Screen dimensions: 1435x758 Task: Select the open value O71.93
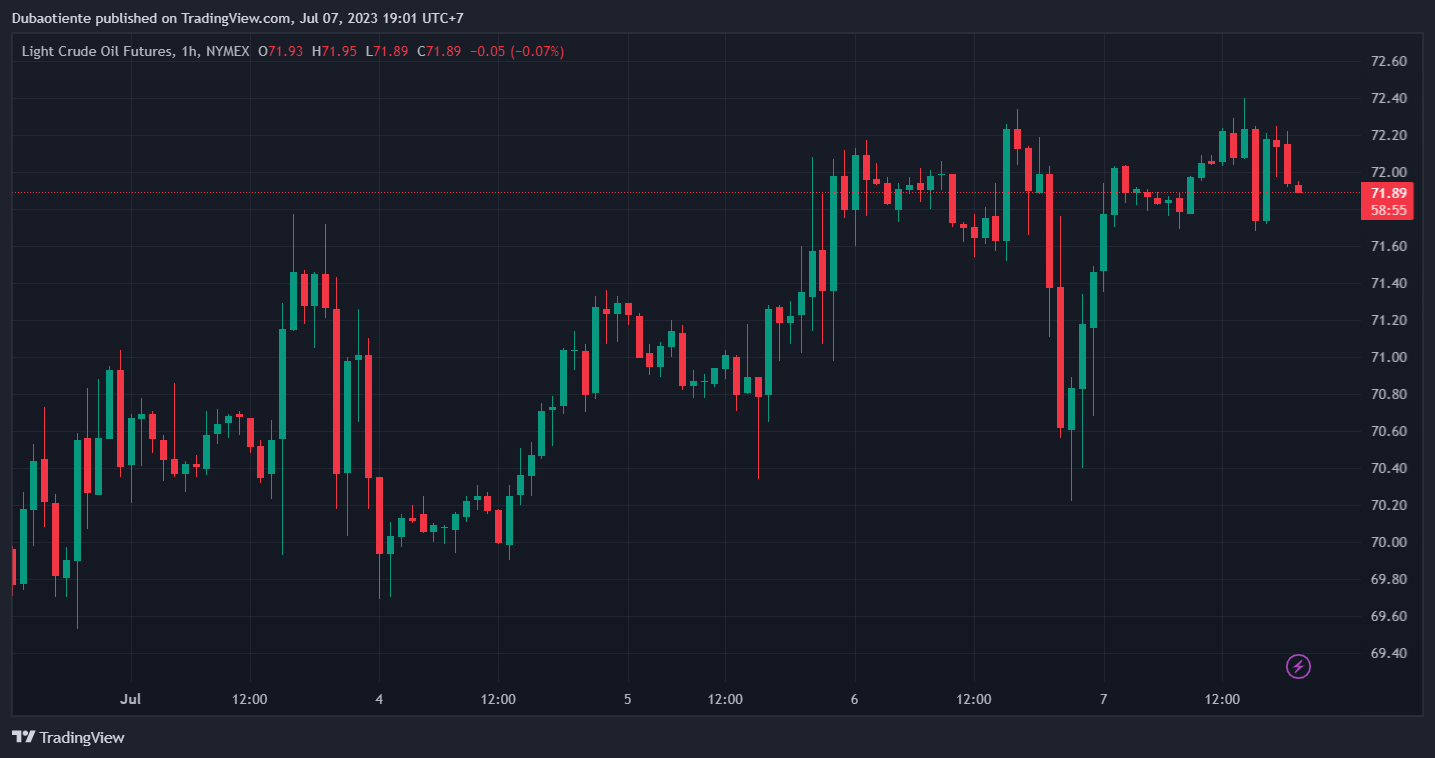(281, 51)
